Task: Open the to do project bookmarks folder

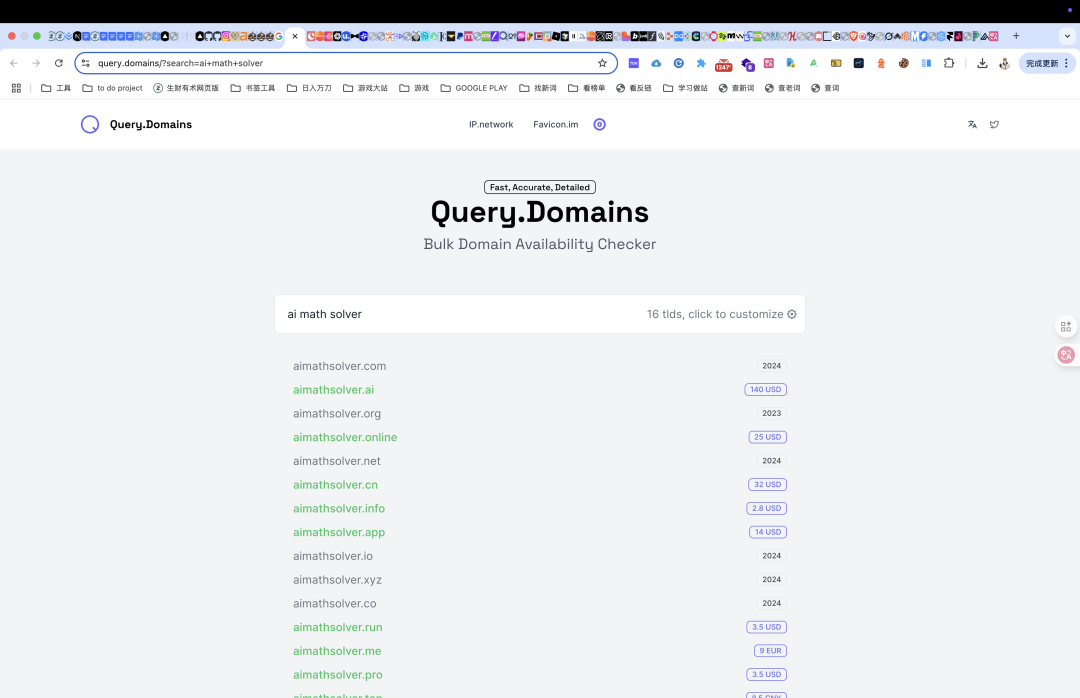Action: point(112,88)
